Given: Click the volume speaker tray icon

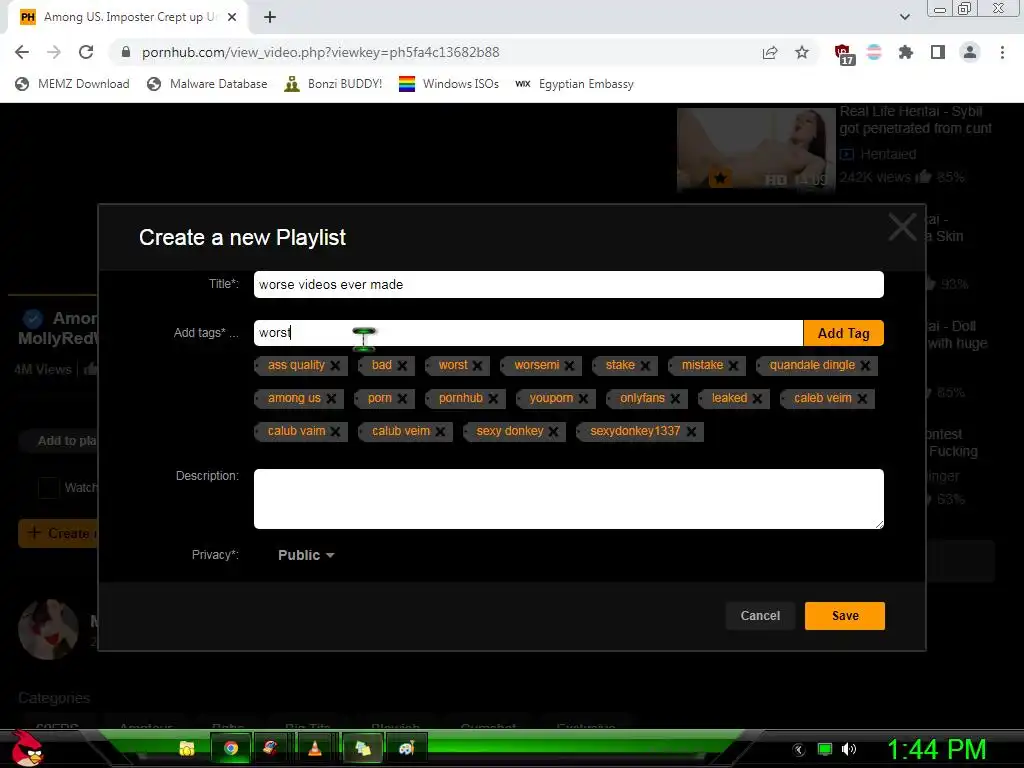Looking at the screenshot, I should pos(848,749).
